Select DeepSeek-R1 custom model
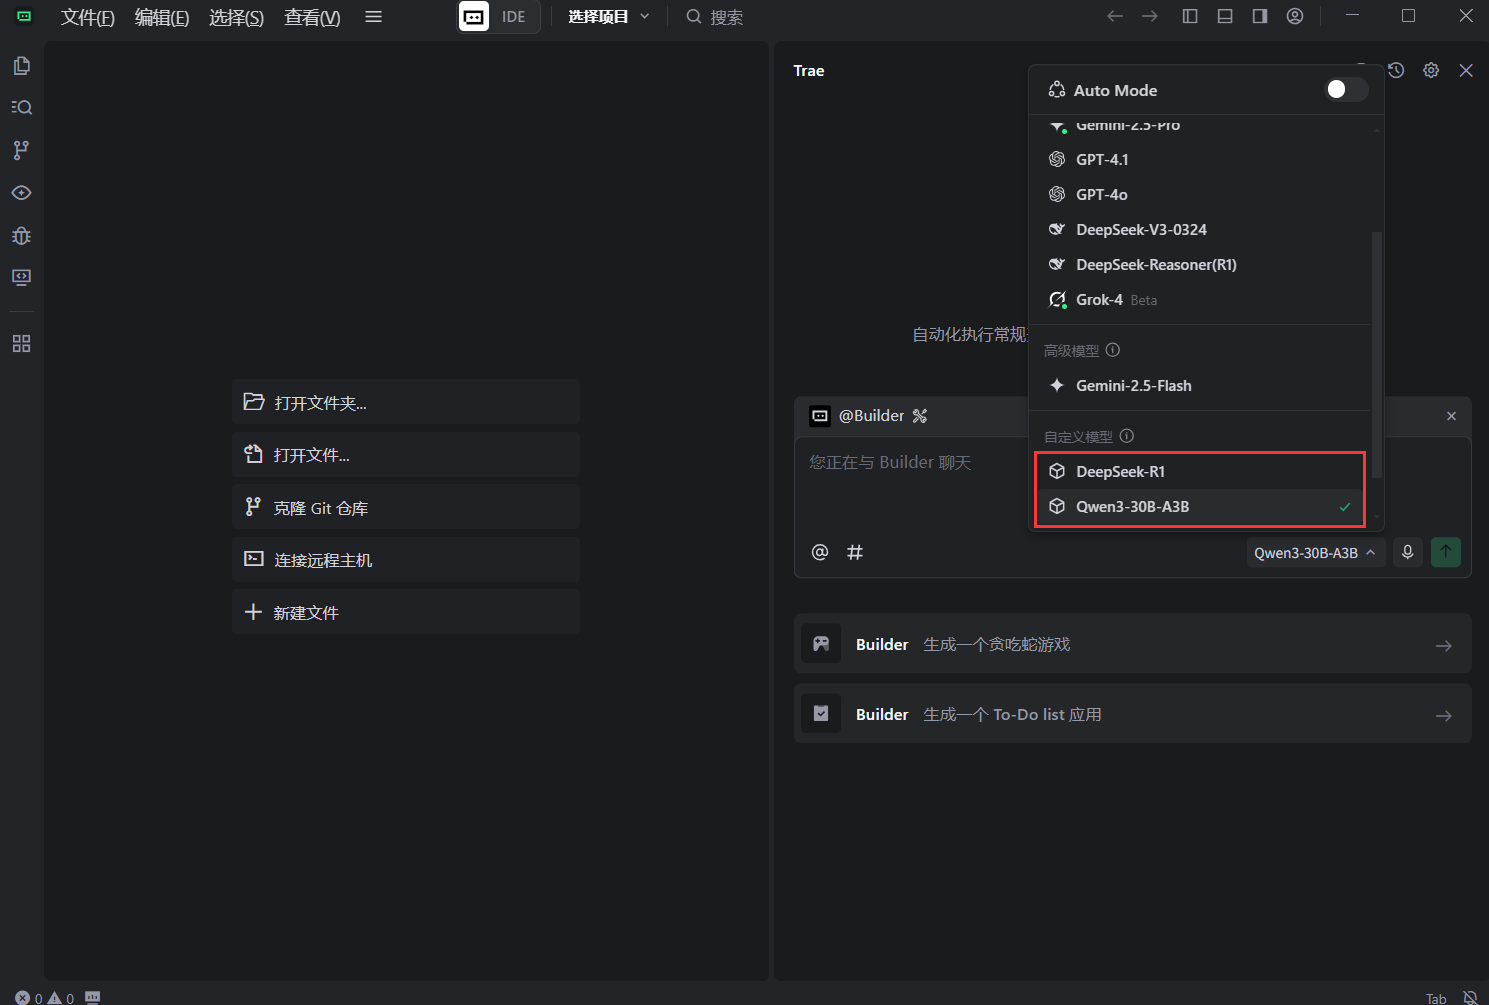 (x=1120, y=472)
